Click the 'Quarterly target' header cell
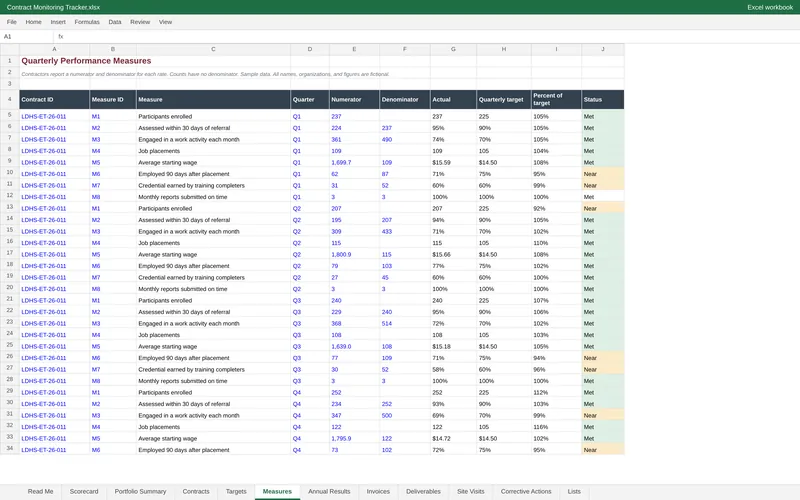The height and width of the screenshot is (500, 800). [504, 99]
